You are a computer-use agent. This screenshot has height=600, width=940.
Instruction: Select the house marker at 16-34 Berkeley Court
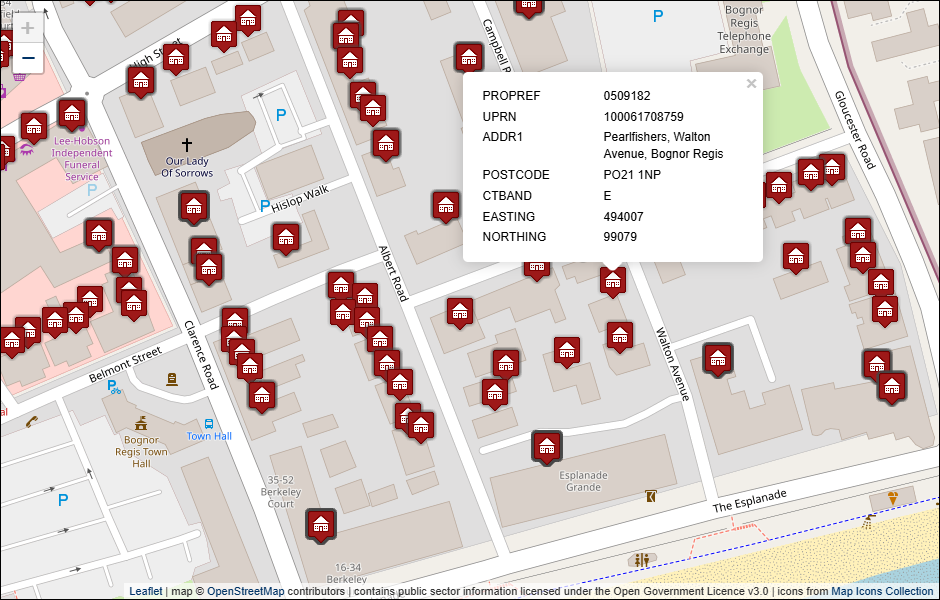[321, 524]
